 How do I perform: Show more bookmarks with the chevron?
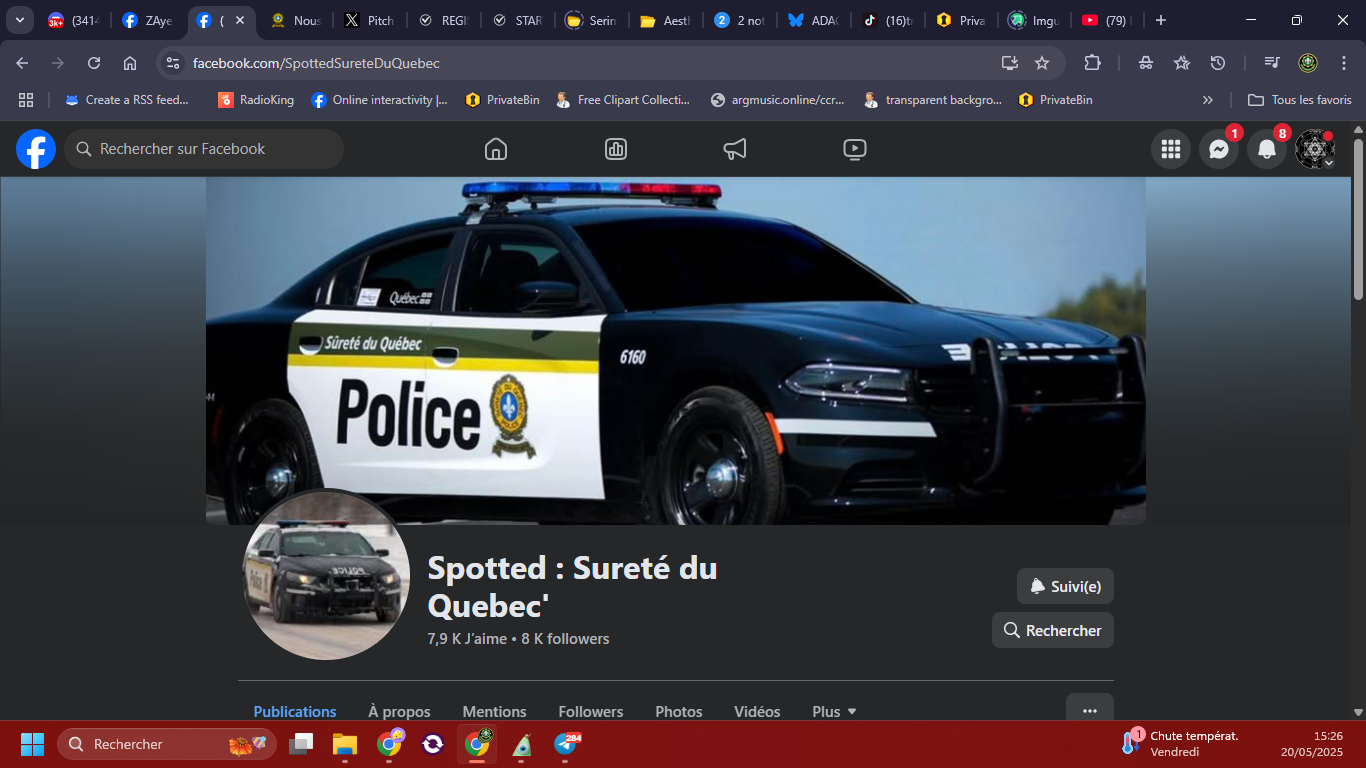1208,100
